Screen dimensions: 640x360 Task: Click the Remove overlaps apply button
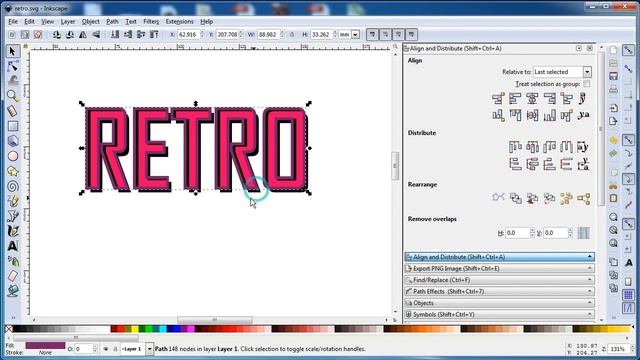pos(584,233)
